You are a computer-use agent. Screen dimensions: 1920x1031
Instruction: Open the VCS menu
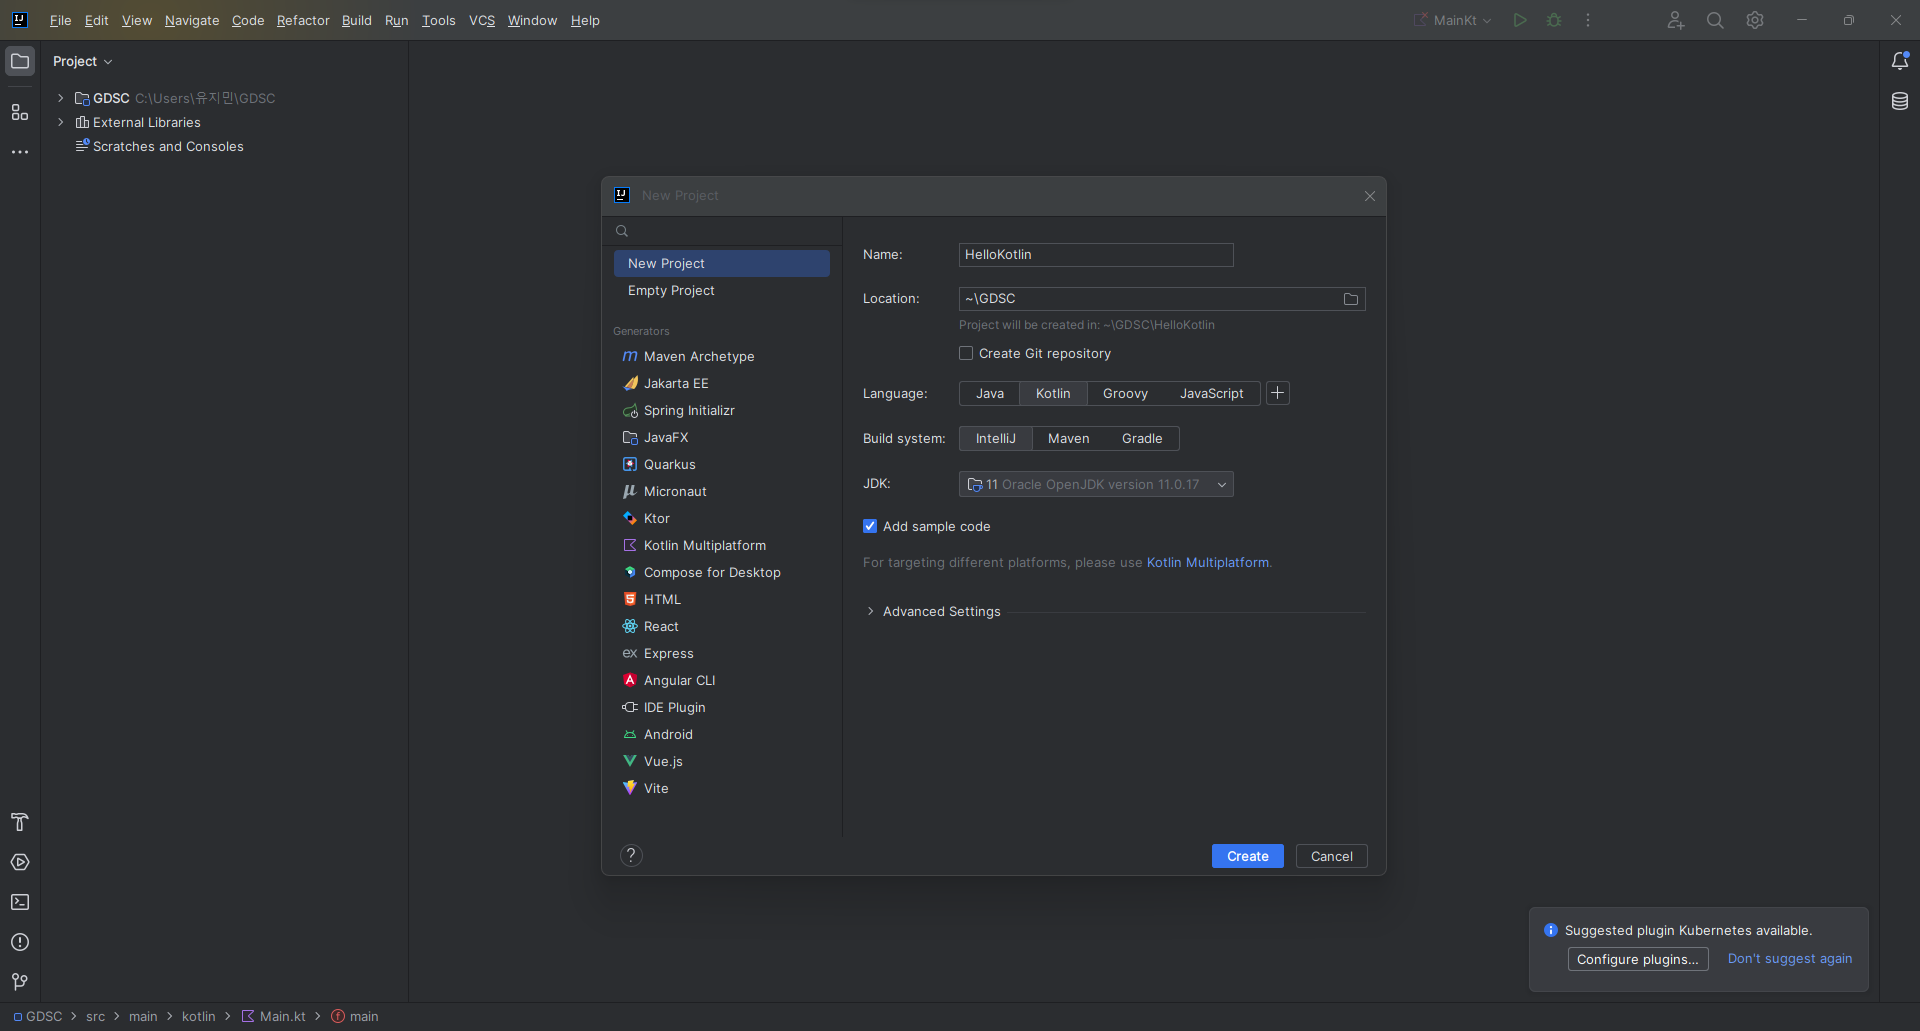(x=482, y=20)
